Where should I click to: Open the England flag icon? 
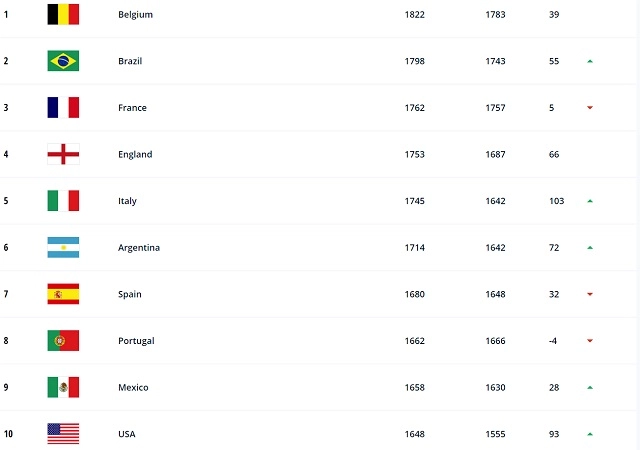(63, 154)
